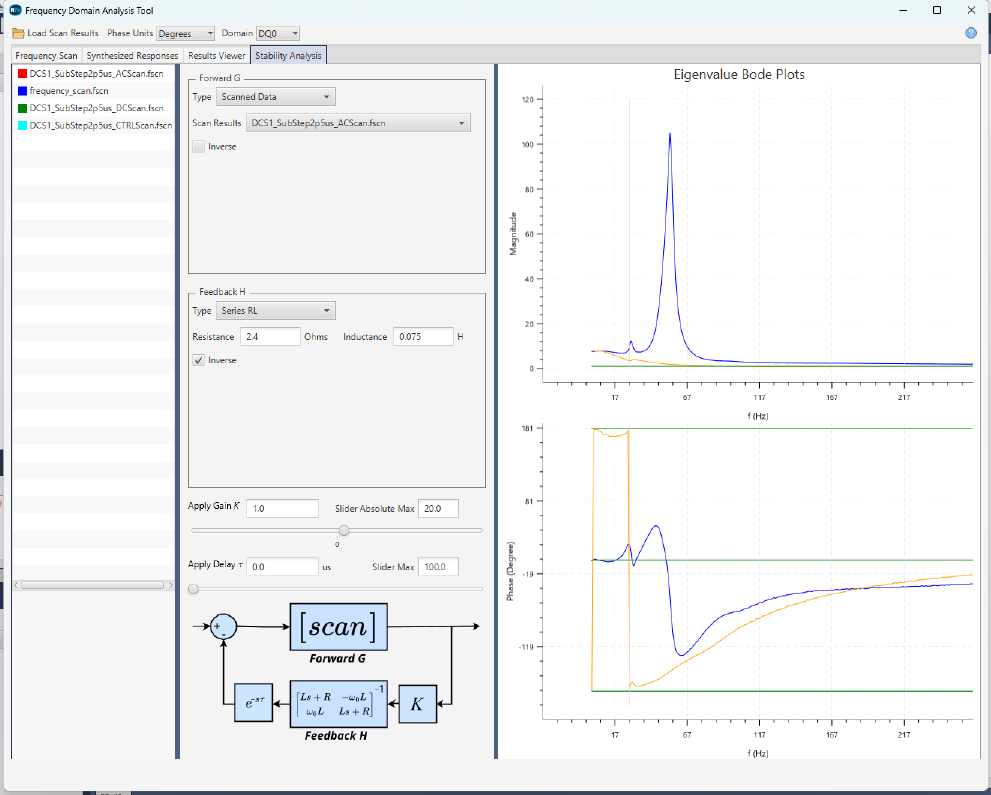The height and width of the screenshot is (795, 991).
Task: Click blue swatch for frequency_scan.fscn
Action: [22, 91]
